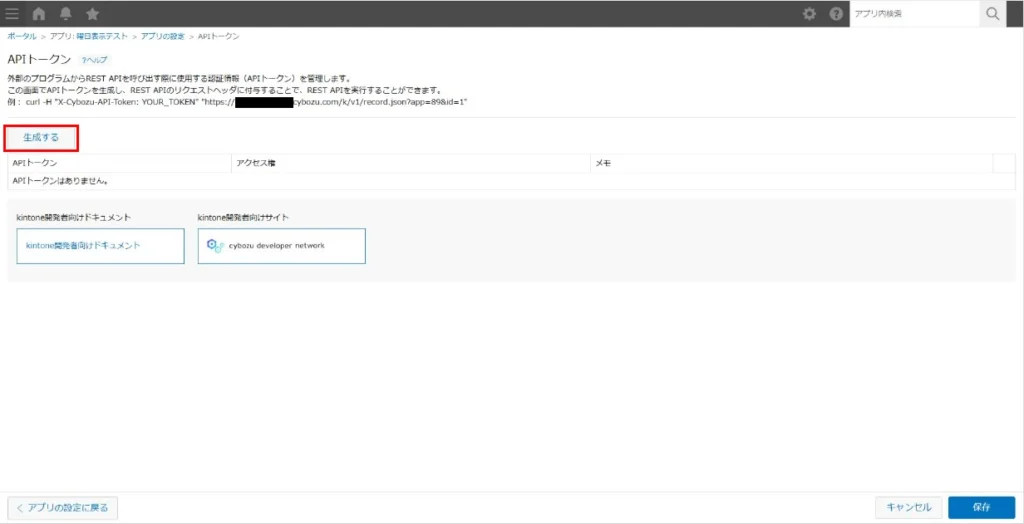Click ポータル breadcrumb link
1024x524 pixels.
(22, 36)
